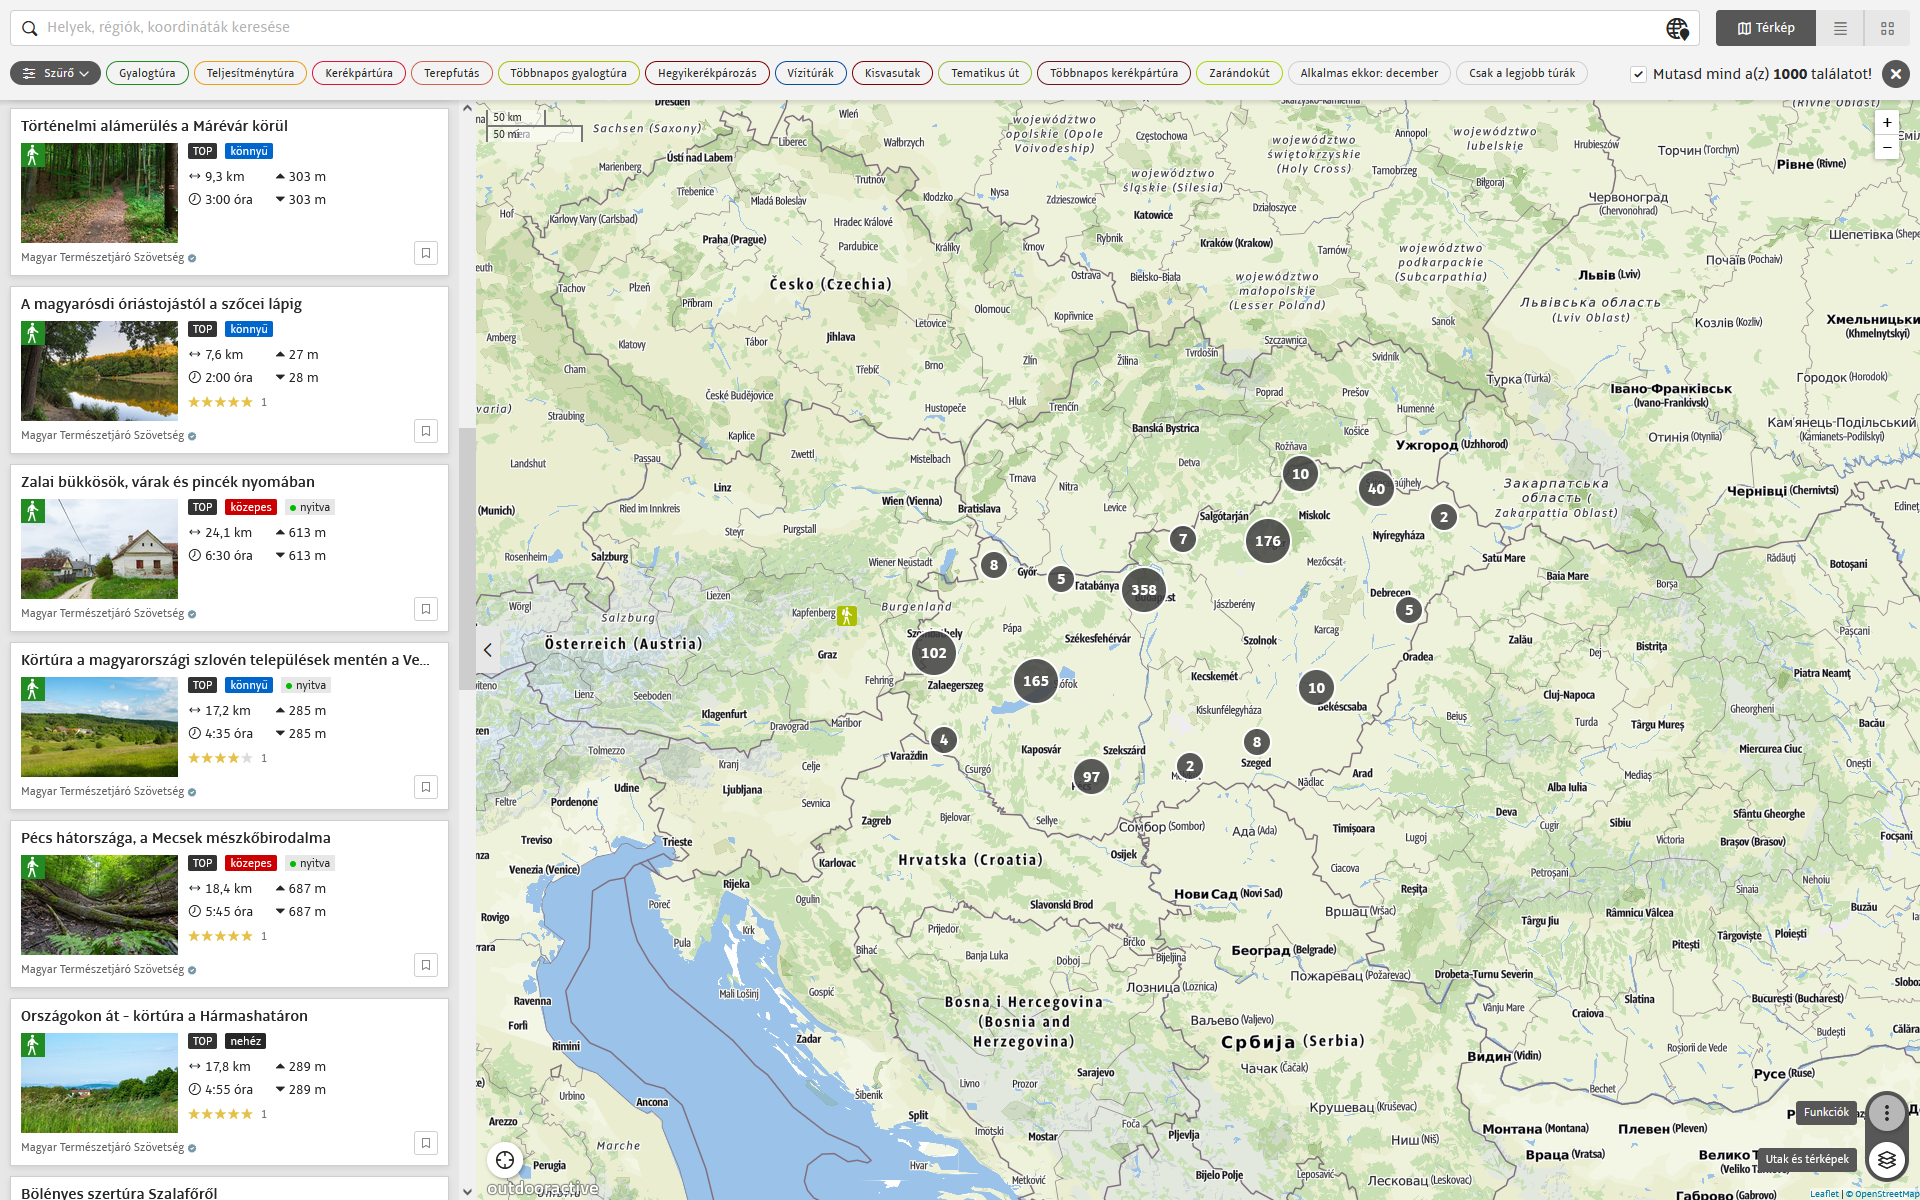Collapse the tour list side panel
This screenshot has height=1200, width=1920.
(x=487, y=650)
